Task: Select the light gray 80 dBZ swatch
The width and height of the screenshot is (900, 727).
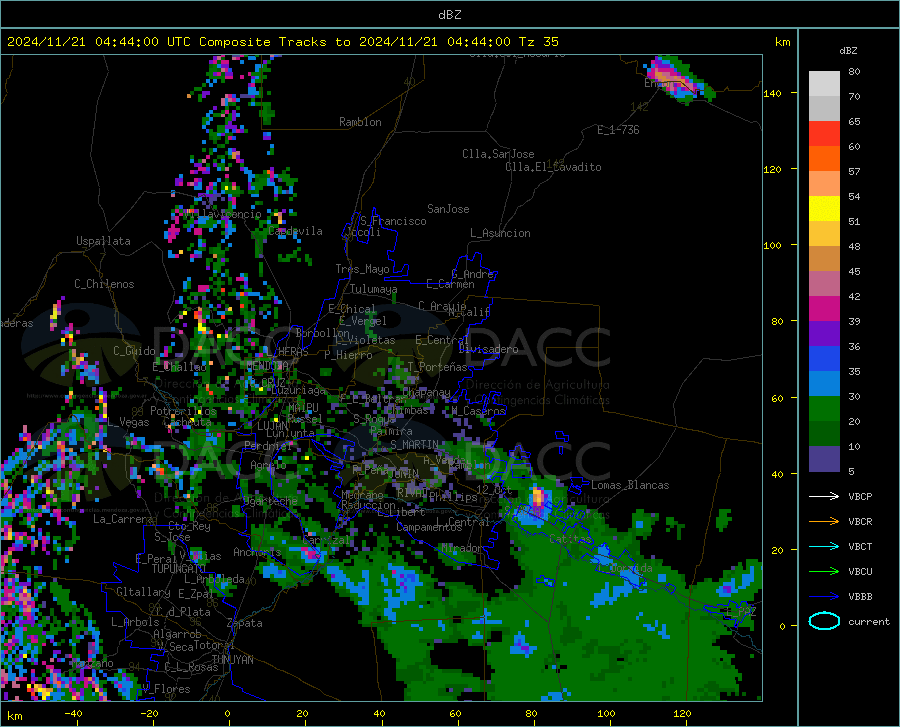Action: click(824, 84)
